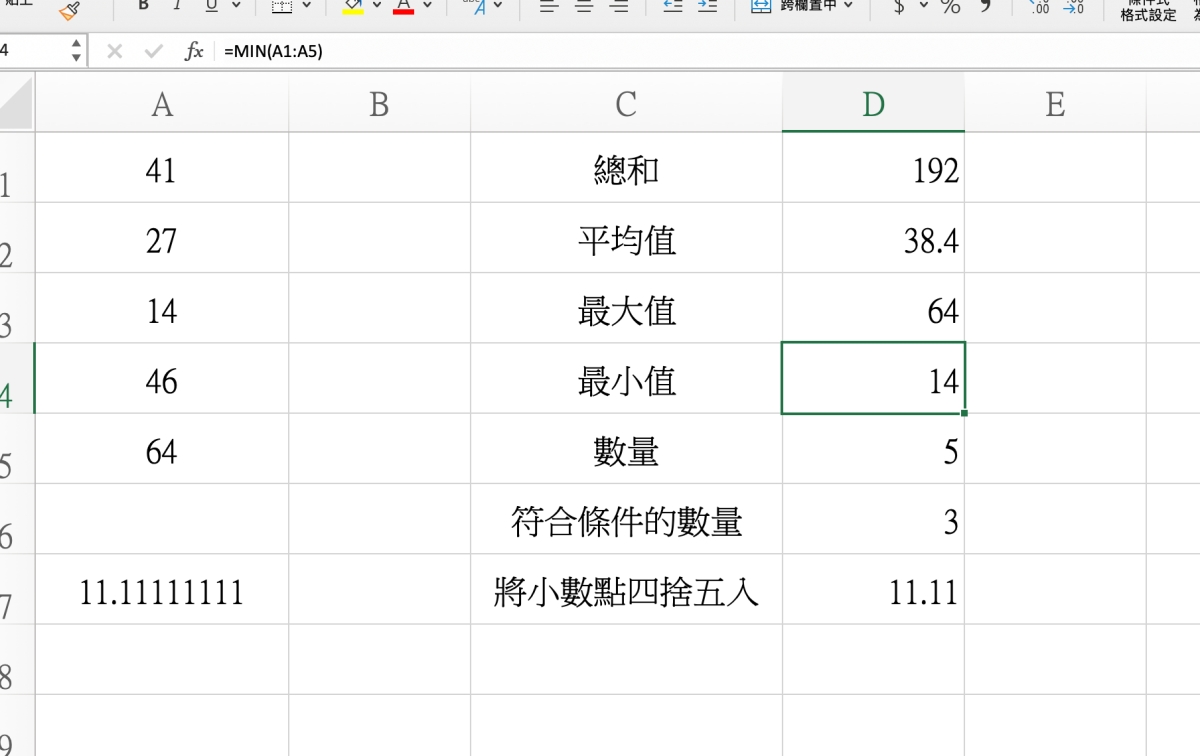Cancel formula entry with X icon

114,51
